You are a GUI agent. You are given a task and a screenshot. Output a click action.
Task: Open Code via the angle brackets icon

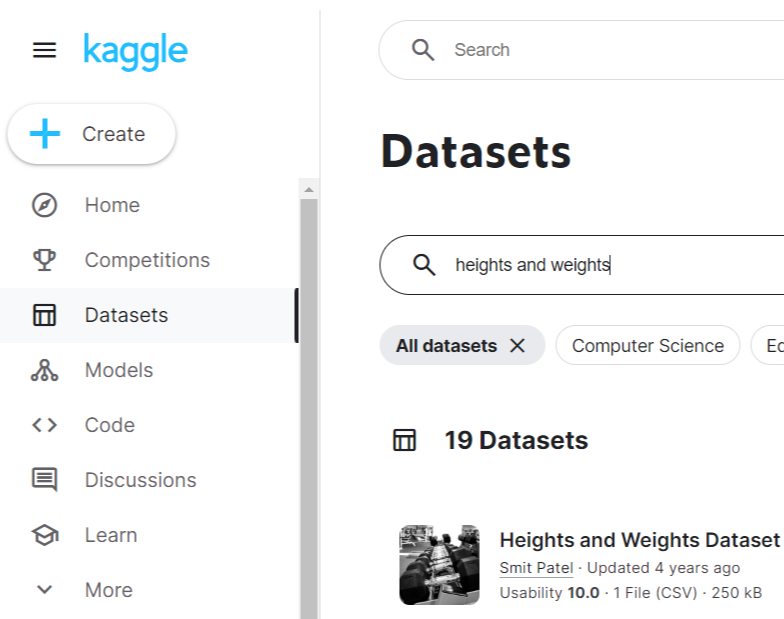coord(44,425)
